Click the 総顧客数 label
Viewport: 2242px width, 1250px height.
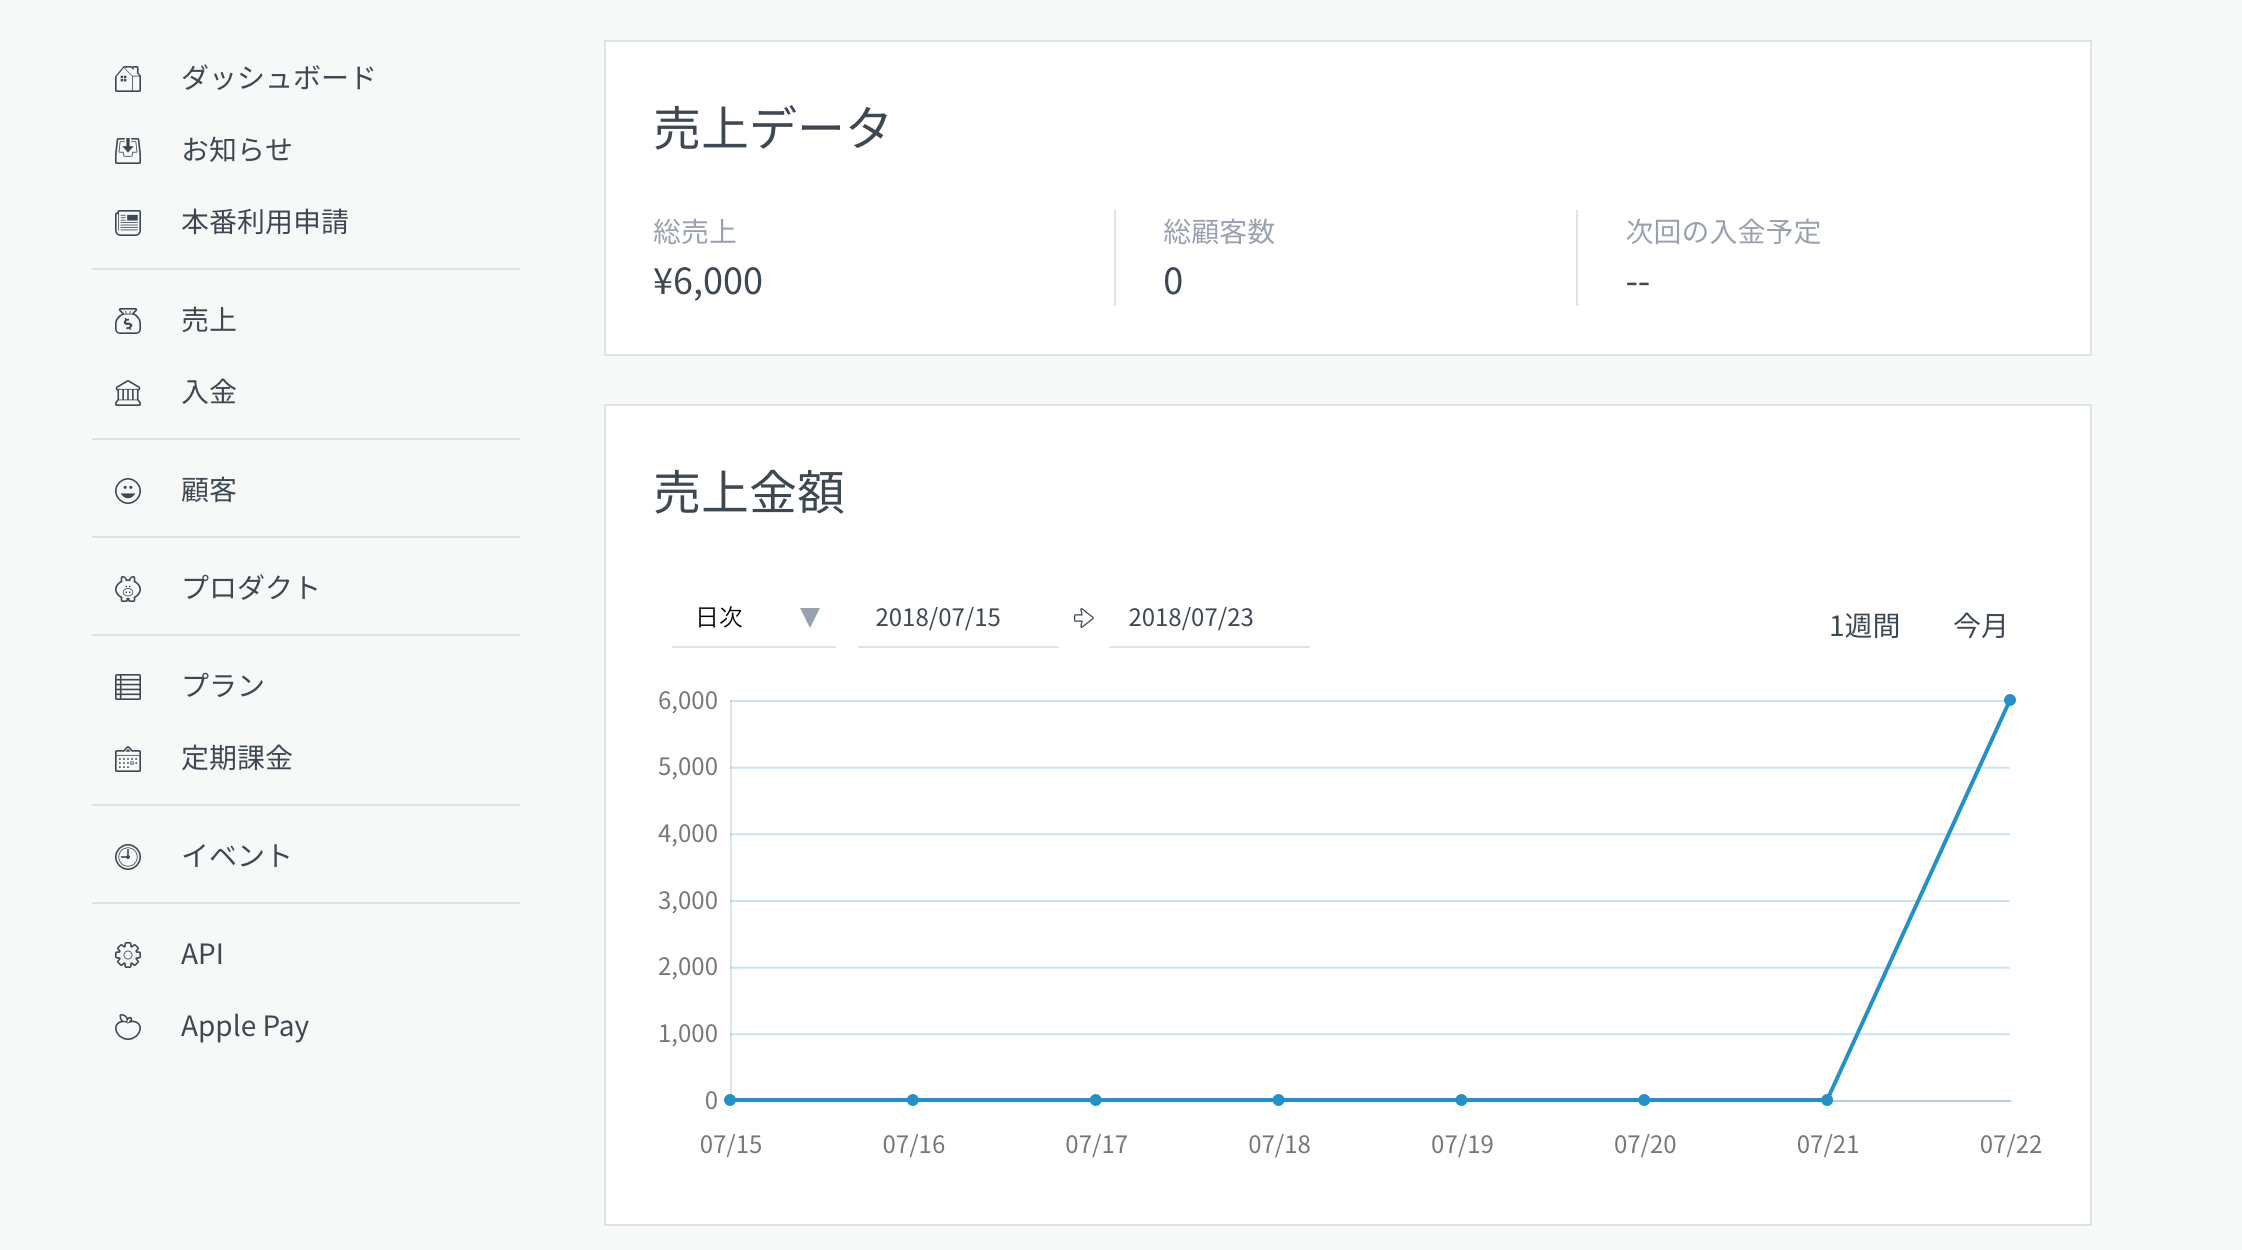1219,232
